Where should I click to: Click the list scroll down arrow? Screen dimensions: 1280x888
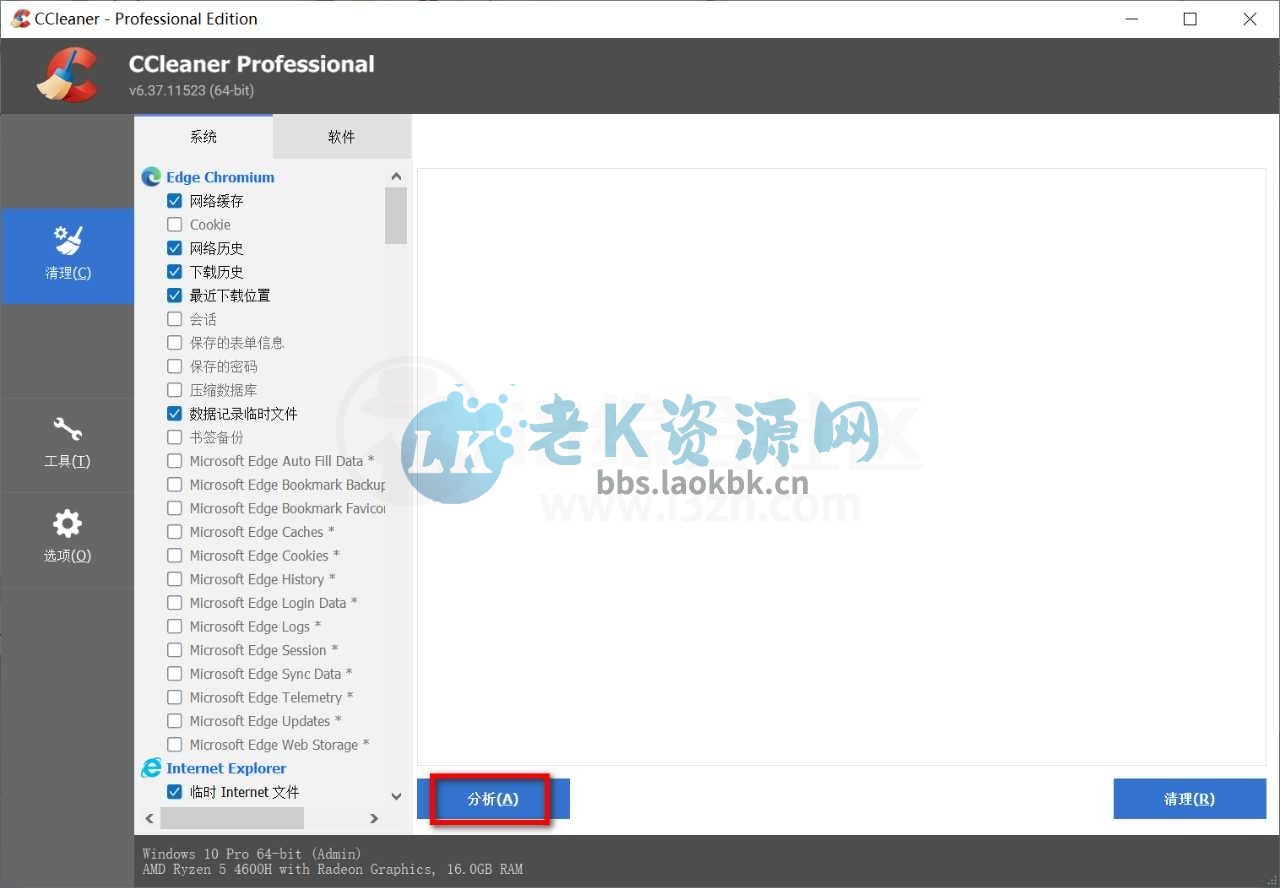pyautogui.click(x=396, y=797)
